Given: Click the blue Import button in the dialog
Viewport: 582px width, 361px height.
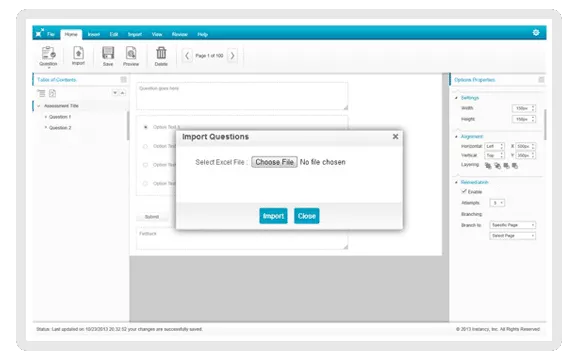Looking at the screenshot, I should point(273,216).
